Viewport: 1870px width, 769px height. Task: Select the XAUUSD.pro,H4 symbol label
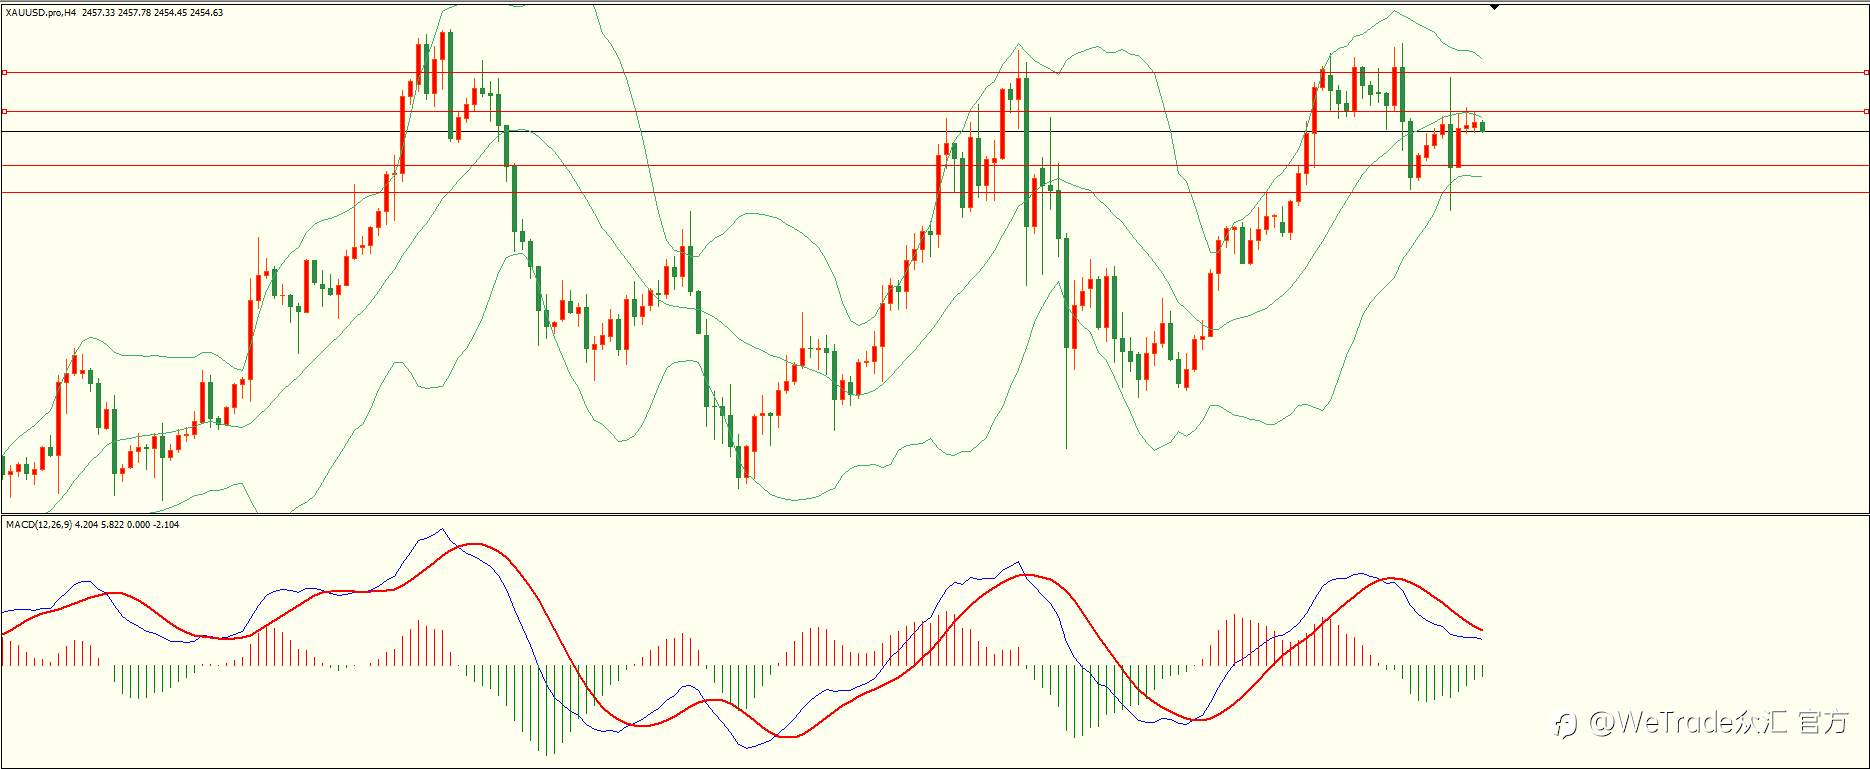pyautogui.click(x=40, y=13)
